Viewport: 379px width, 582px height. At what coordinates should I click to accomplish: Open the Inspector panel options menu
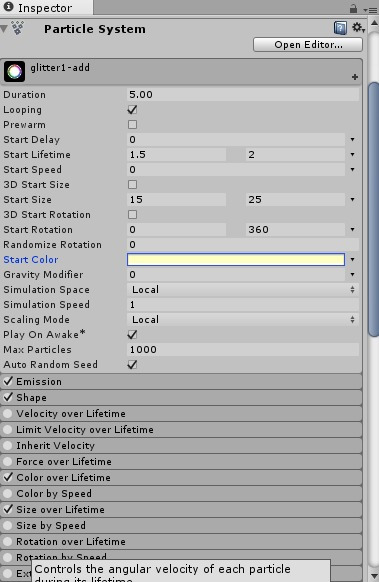[370, 10]
